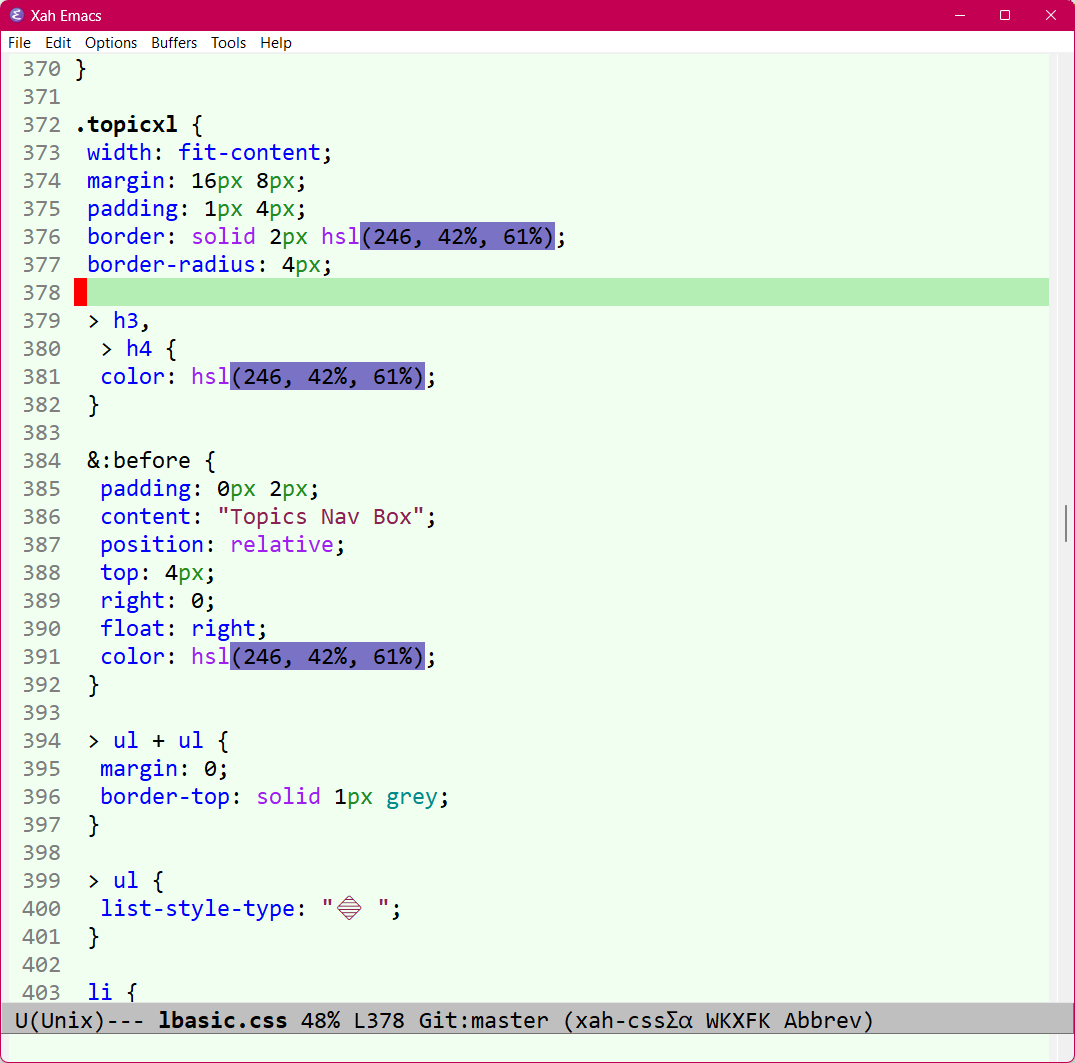The image size is (1075, 1063).
Task: Click line number 370 in the margin
Action: point(42,69)
